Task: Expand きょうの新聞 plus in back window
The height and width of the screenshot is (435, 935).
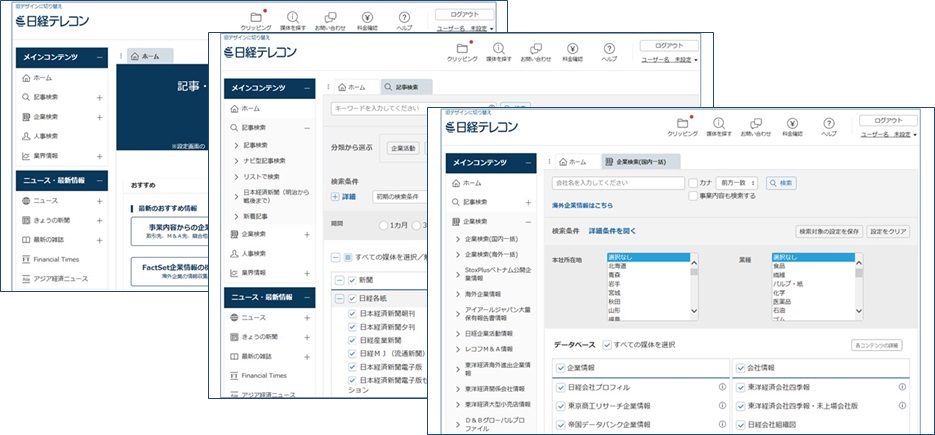Action: click(x=99, y=220)
